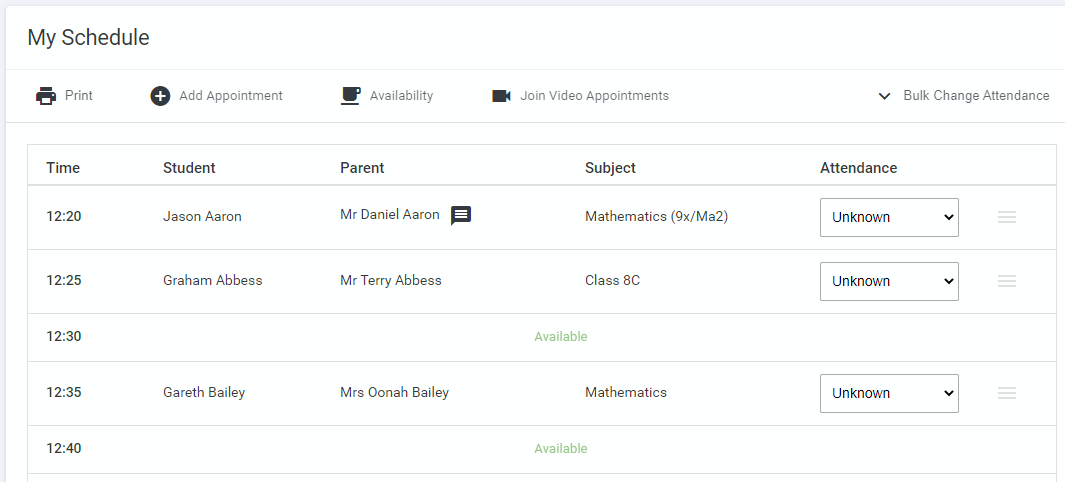
Task: Click the Availability coffee cup icon
Action: coord(351,96)
